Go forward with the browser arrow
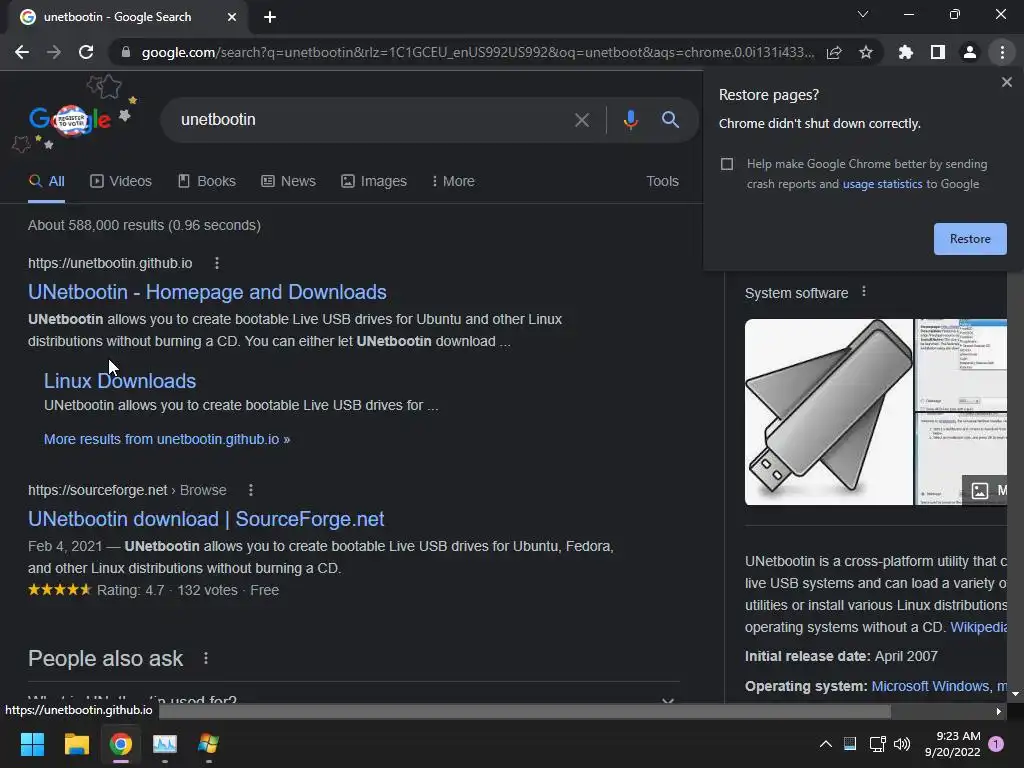Image resolution: width=1024 pixels, height=768 pixels. click(54, 52)
